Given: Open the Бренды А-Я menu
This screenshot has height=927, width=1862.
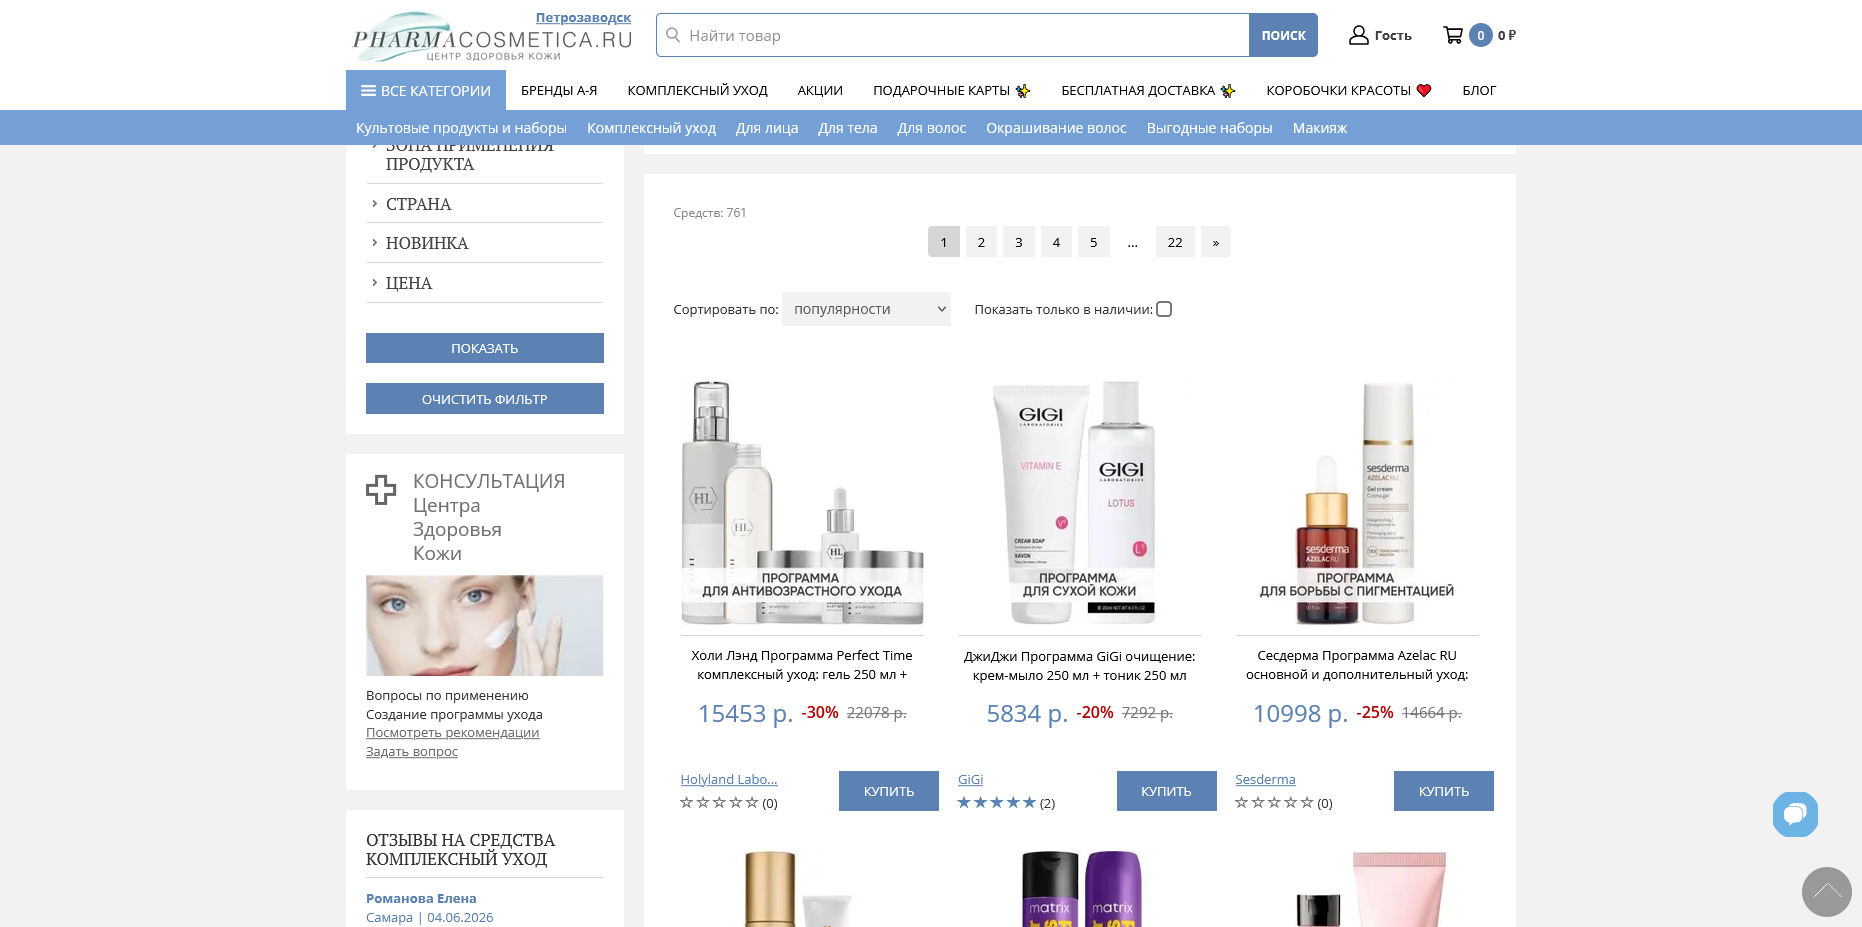Looking at the screenshot, I should click(x=559, y=90).
